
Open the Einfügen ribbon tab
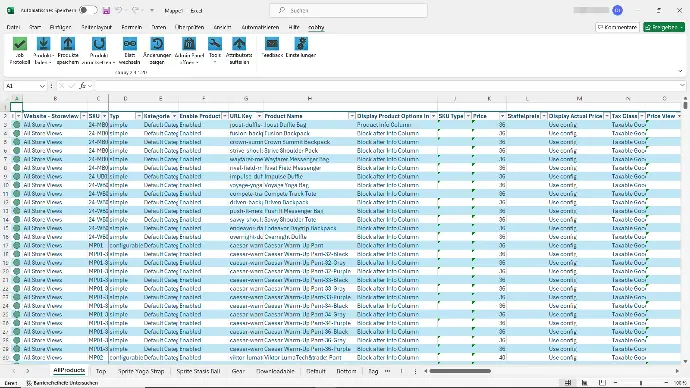tap(60, 27)
